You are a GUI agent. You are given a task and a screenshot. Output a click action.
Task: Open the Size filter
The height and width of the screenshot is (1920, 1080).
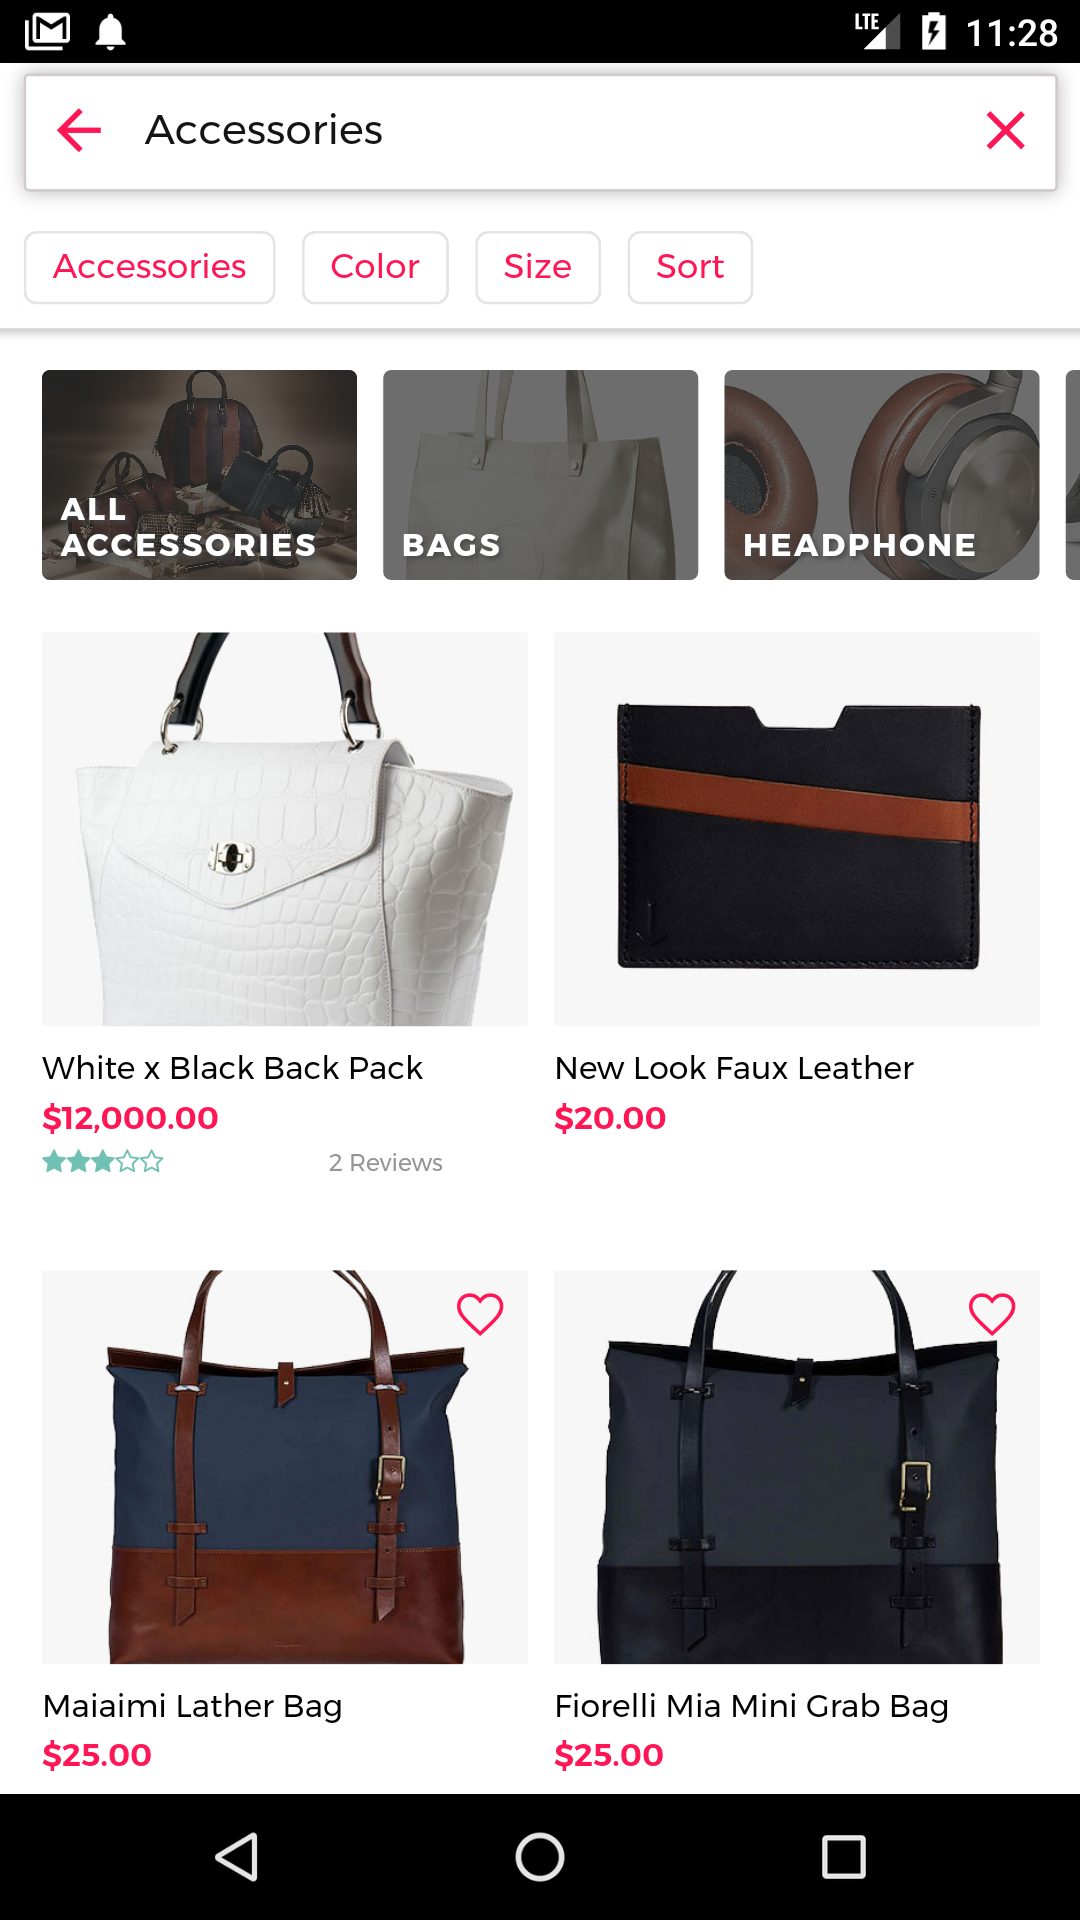[538, 268]
